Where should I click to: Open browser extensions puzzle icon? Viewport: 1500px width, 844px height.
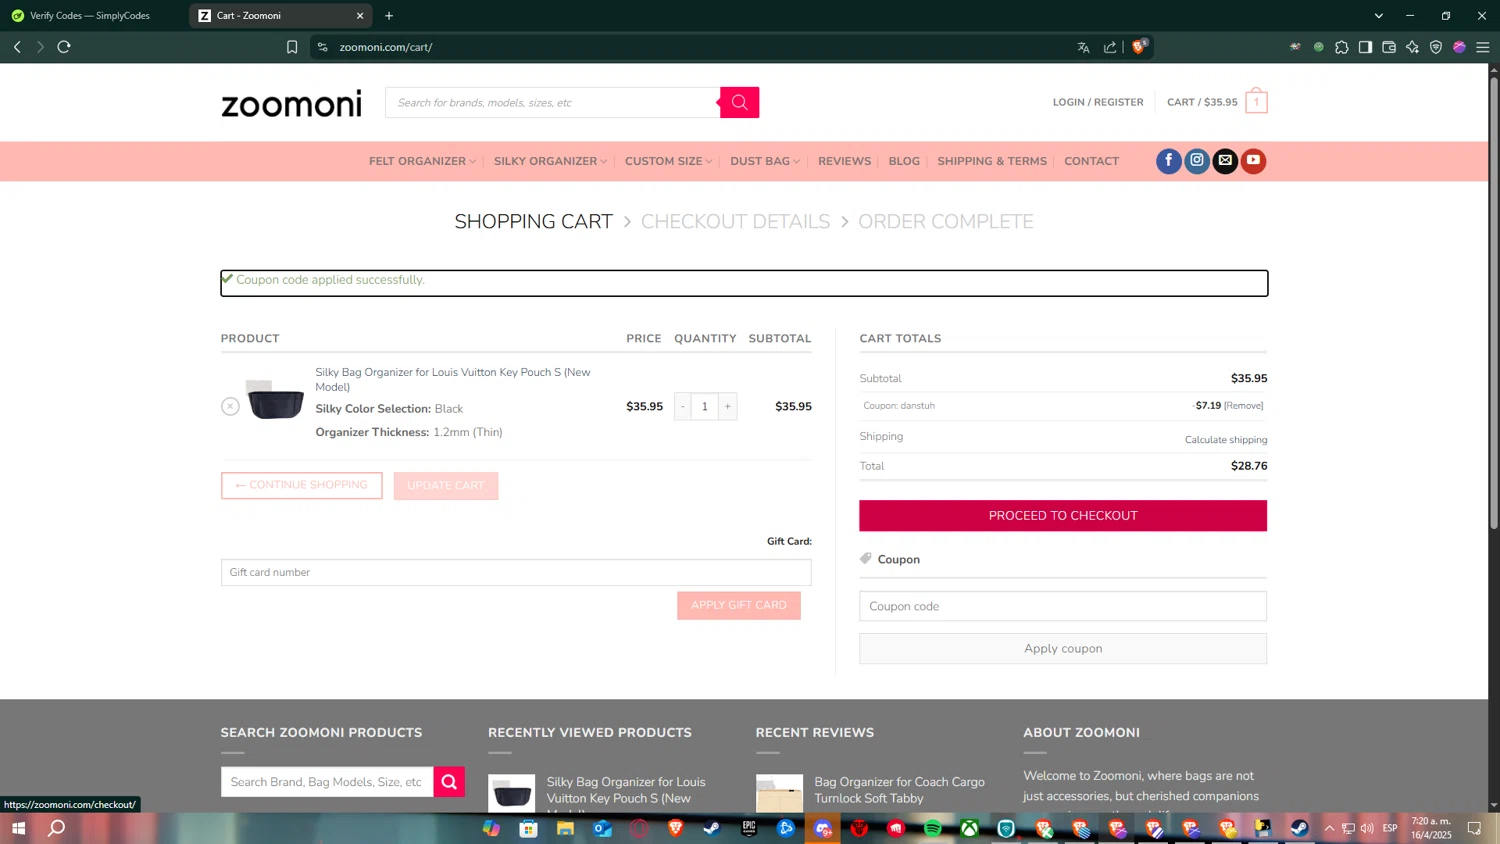pyautogui.click(x=1342, y=47)
